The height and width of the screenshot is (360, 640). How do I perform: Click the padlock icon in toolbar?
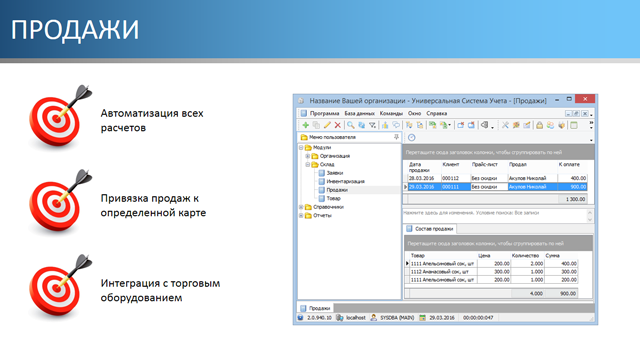tap(539, 125)
